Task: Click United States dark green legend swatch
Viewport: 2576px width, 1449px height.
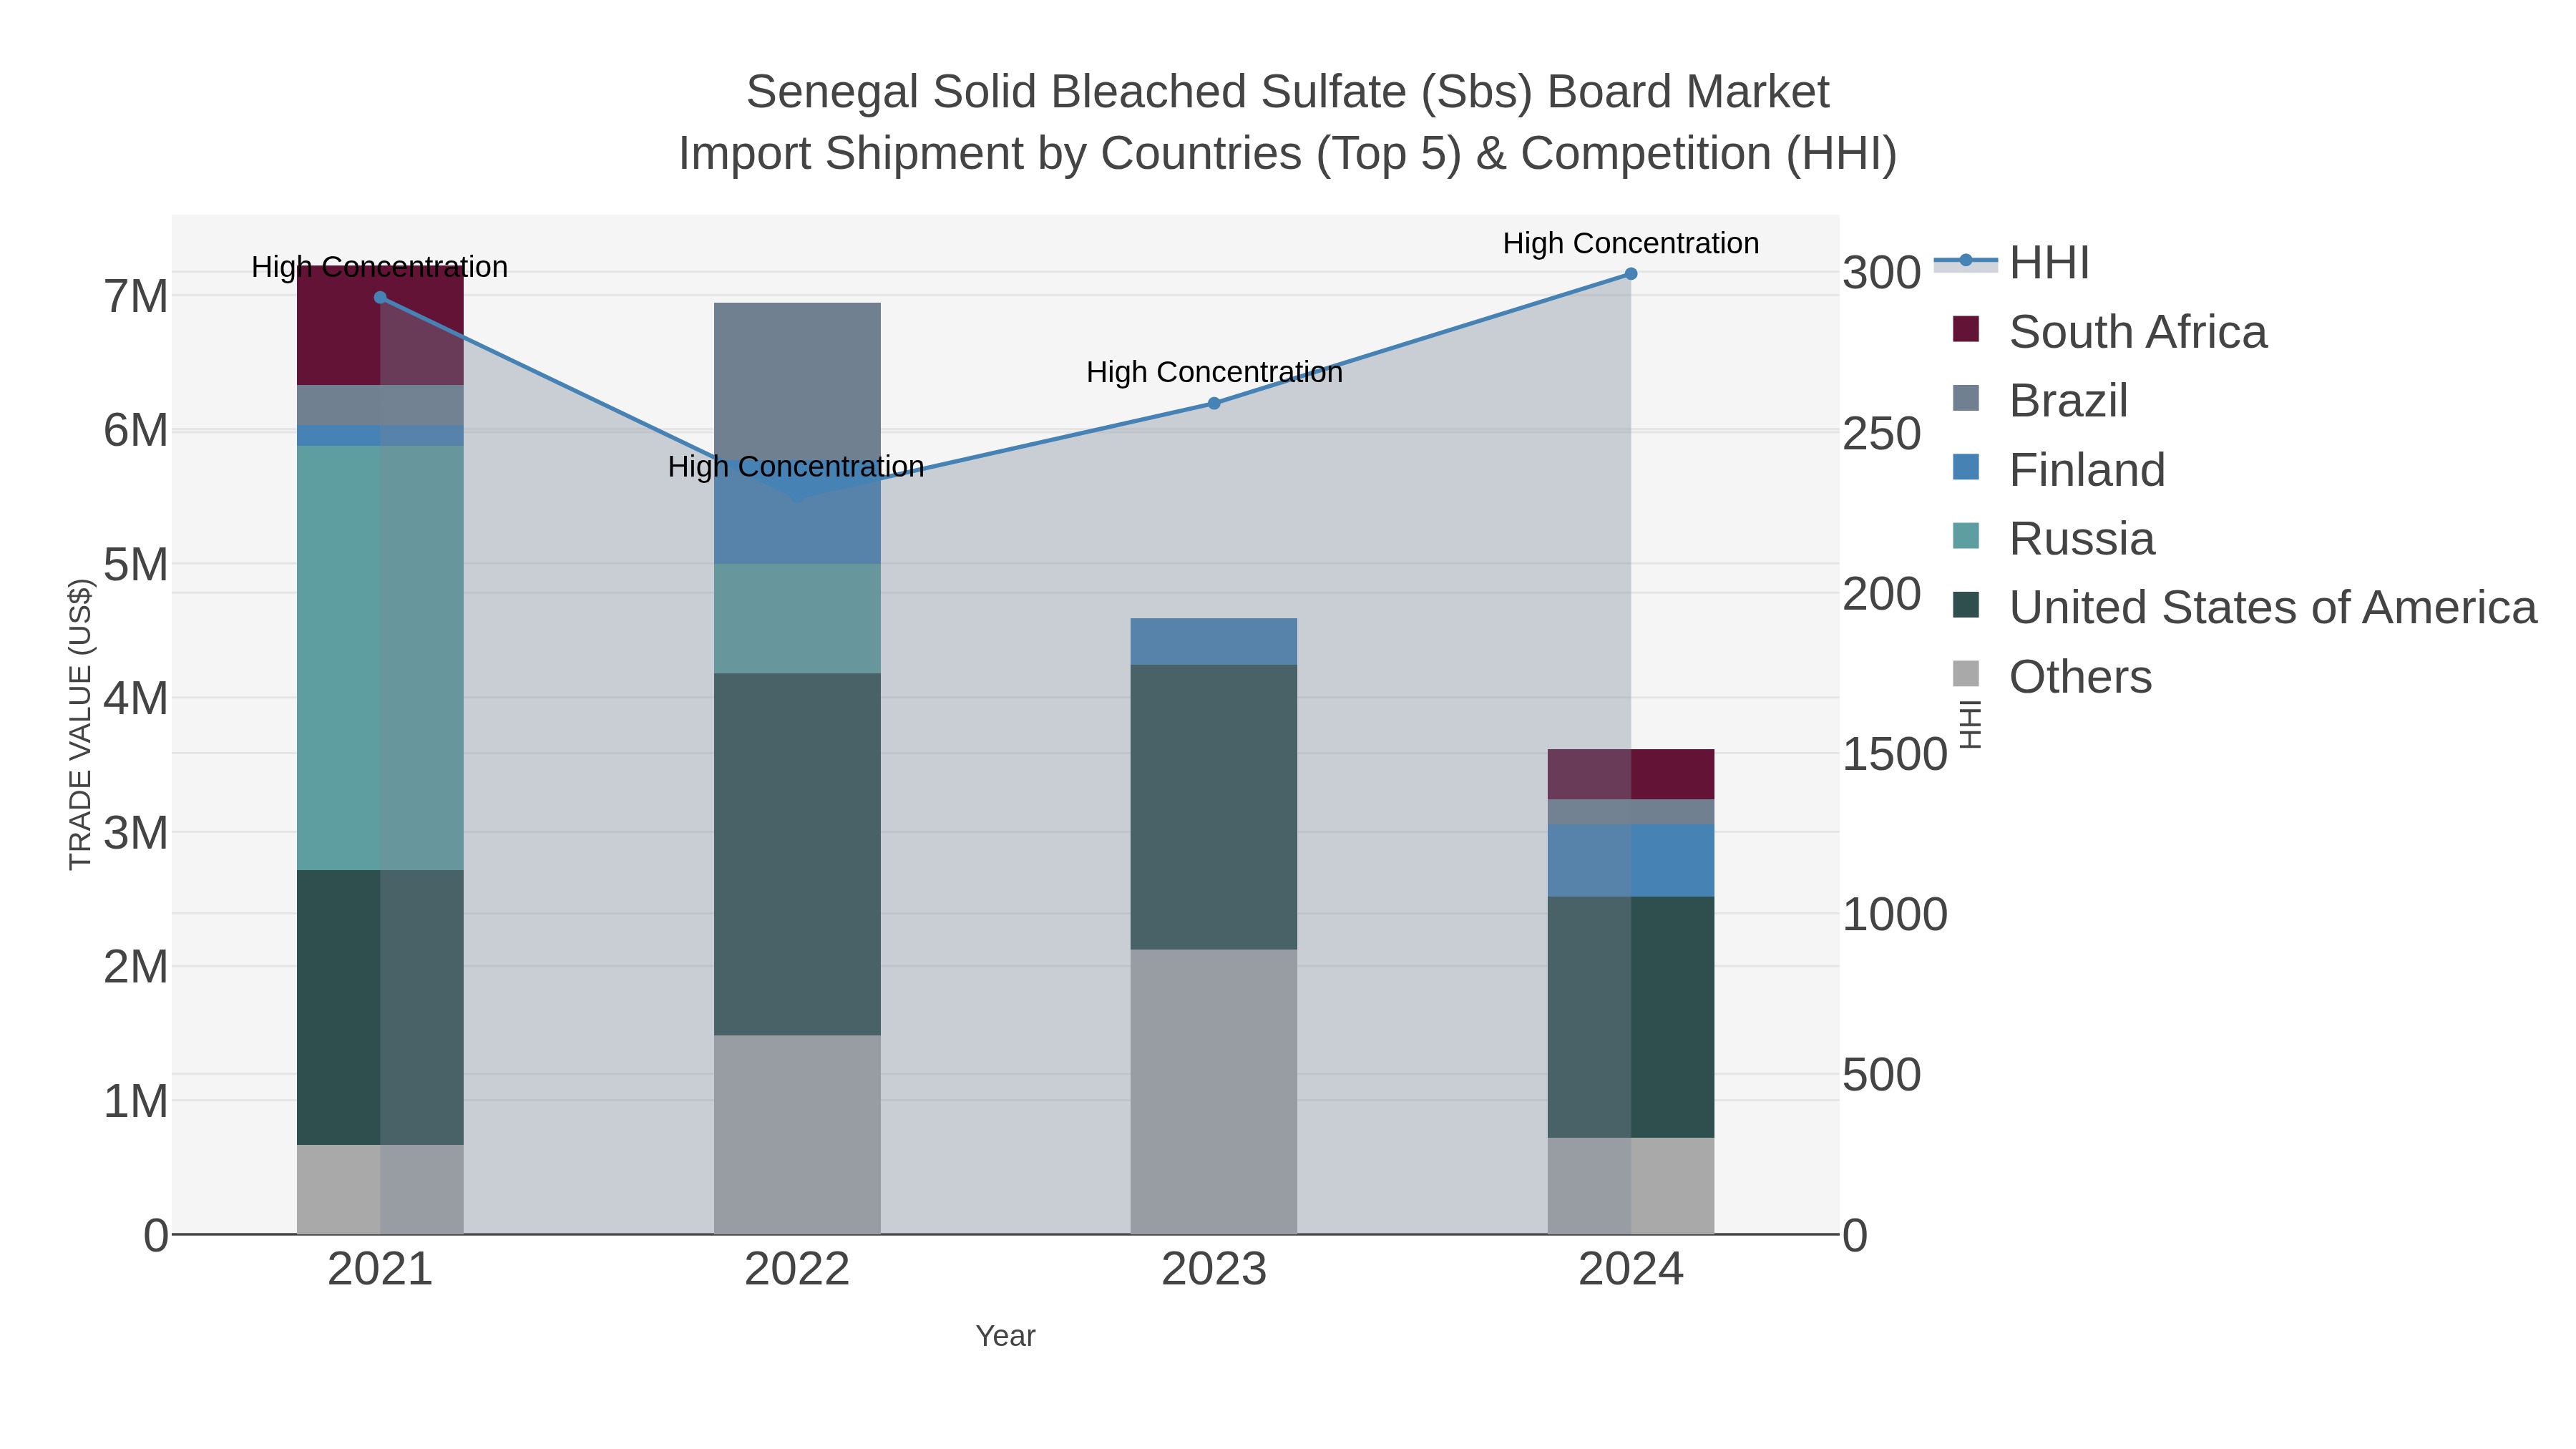Action: (1966, 605)
